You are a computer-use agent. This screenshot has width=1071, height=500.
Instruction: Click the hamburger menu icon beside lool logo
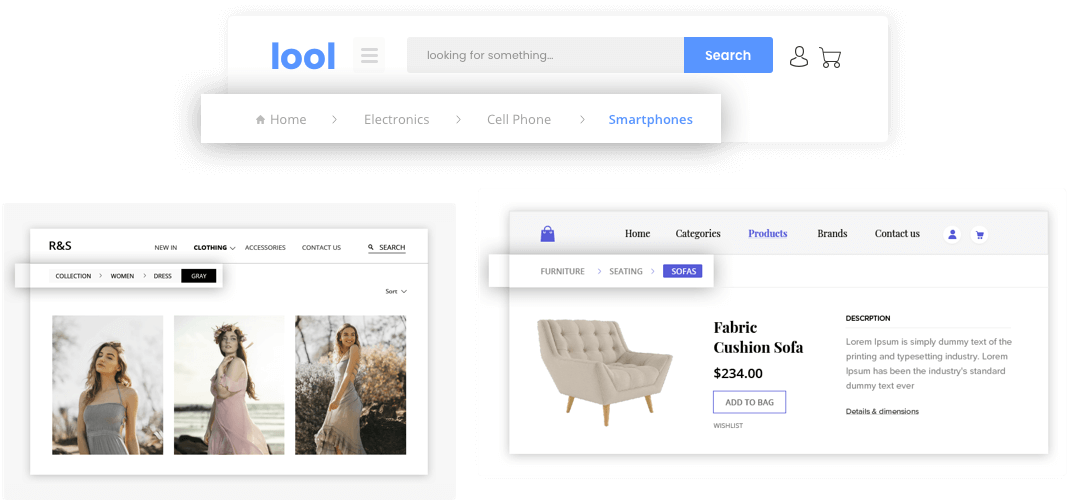tap(369, 55)
